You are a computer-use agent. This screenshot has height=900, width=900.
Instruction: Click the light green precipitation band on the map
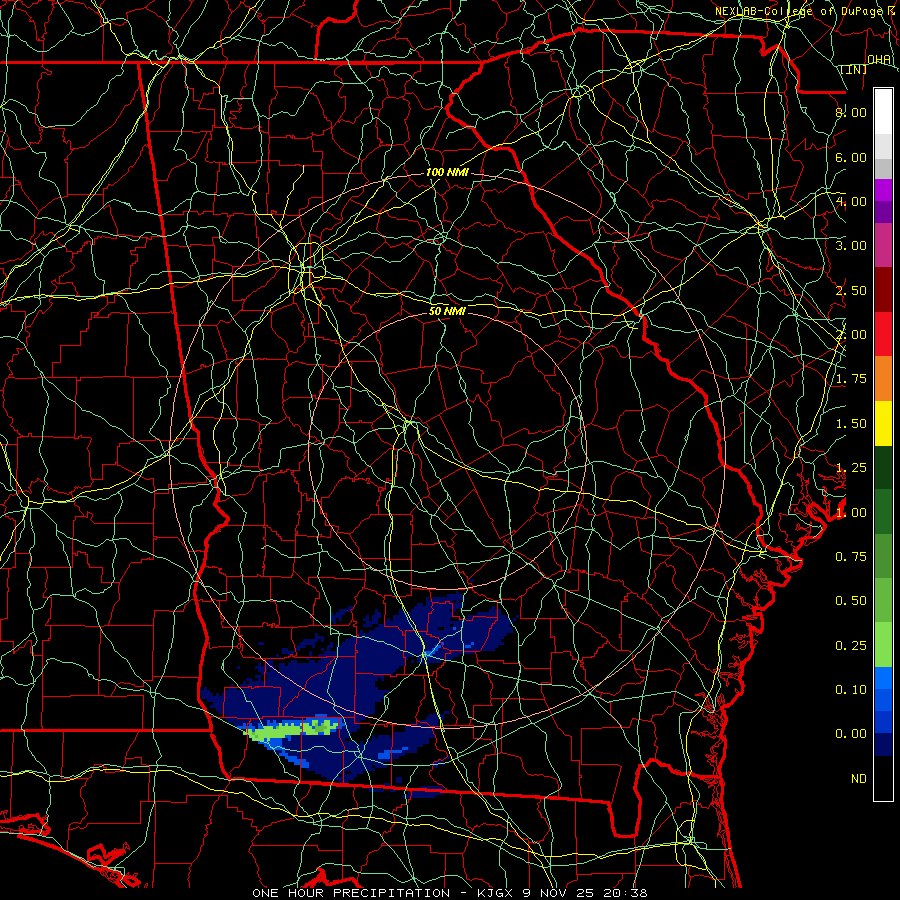click(x=292, y=729)
